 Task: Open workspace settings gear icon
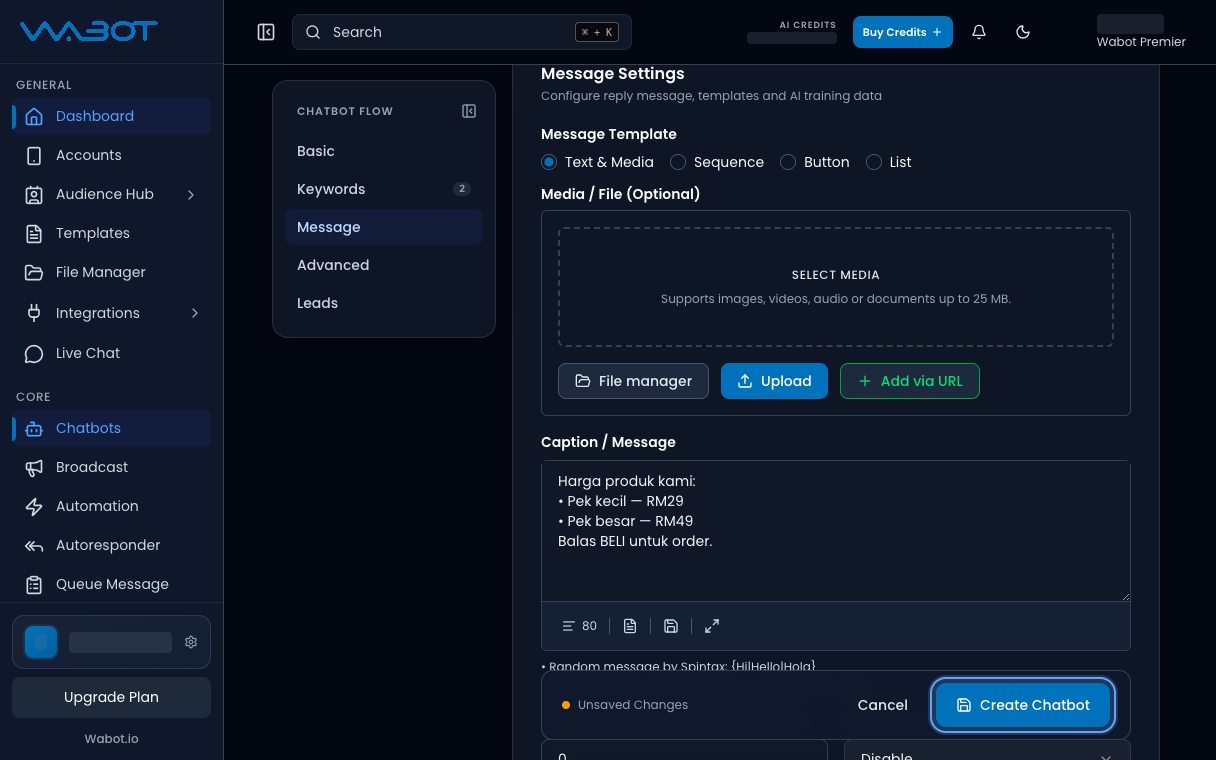(x=191, y=642)
